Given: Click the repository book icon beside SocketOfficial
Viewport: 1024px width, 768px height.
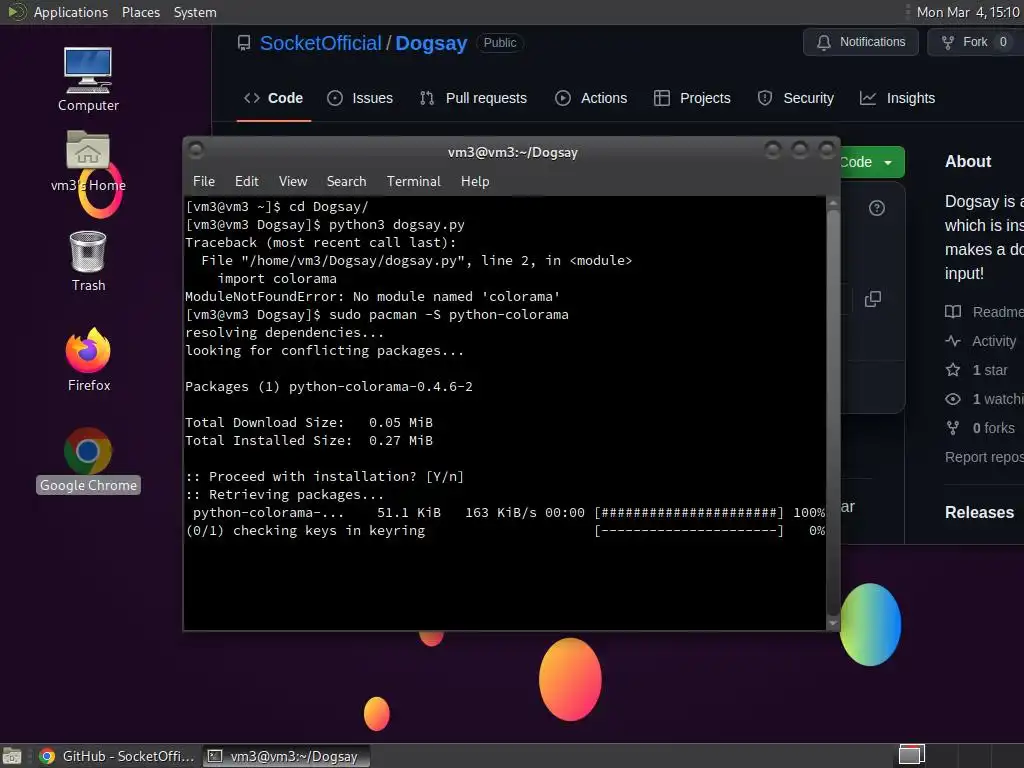Looking at the screenshot, I should click(244, 43).
